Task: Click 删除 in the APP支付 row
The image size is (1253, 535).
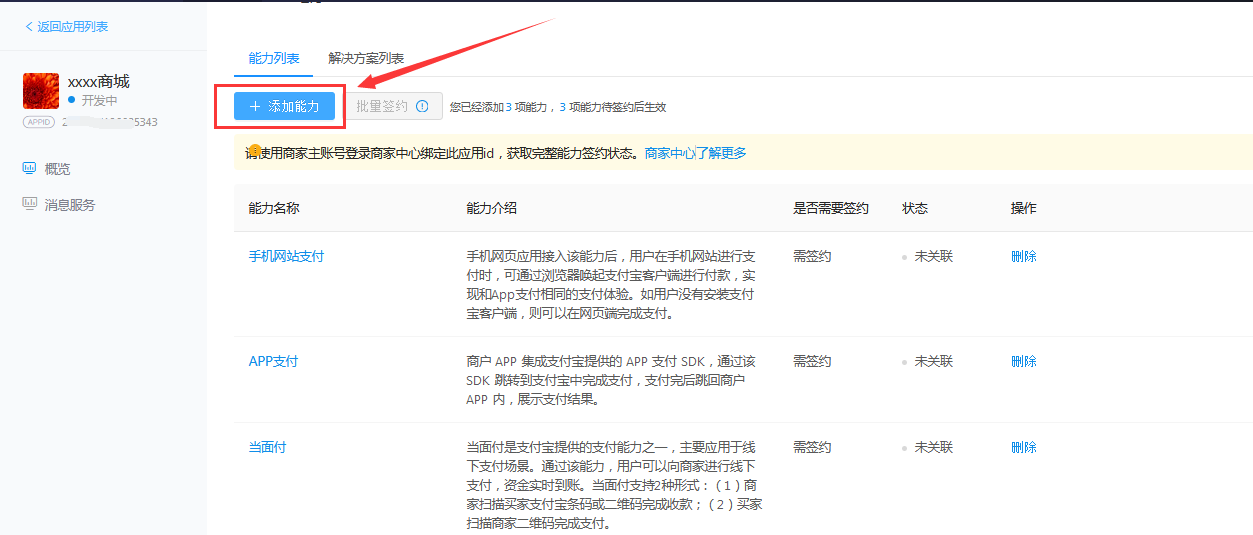Action: [1023, 361]
